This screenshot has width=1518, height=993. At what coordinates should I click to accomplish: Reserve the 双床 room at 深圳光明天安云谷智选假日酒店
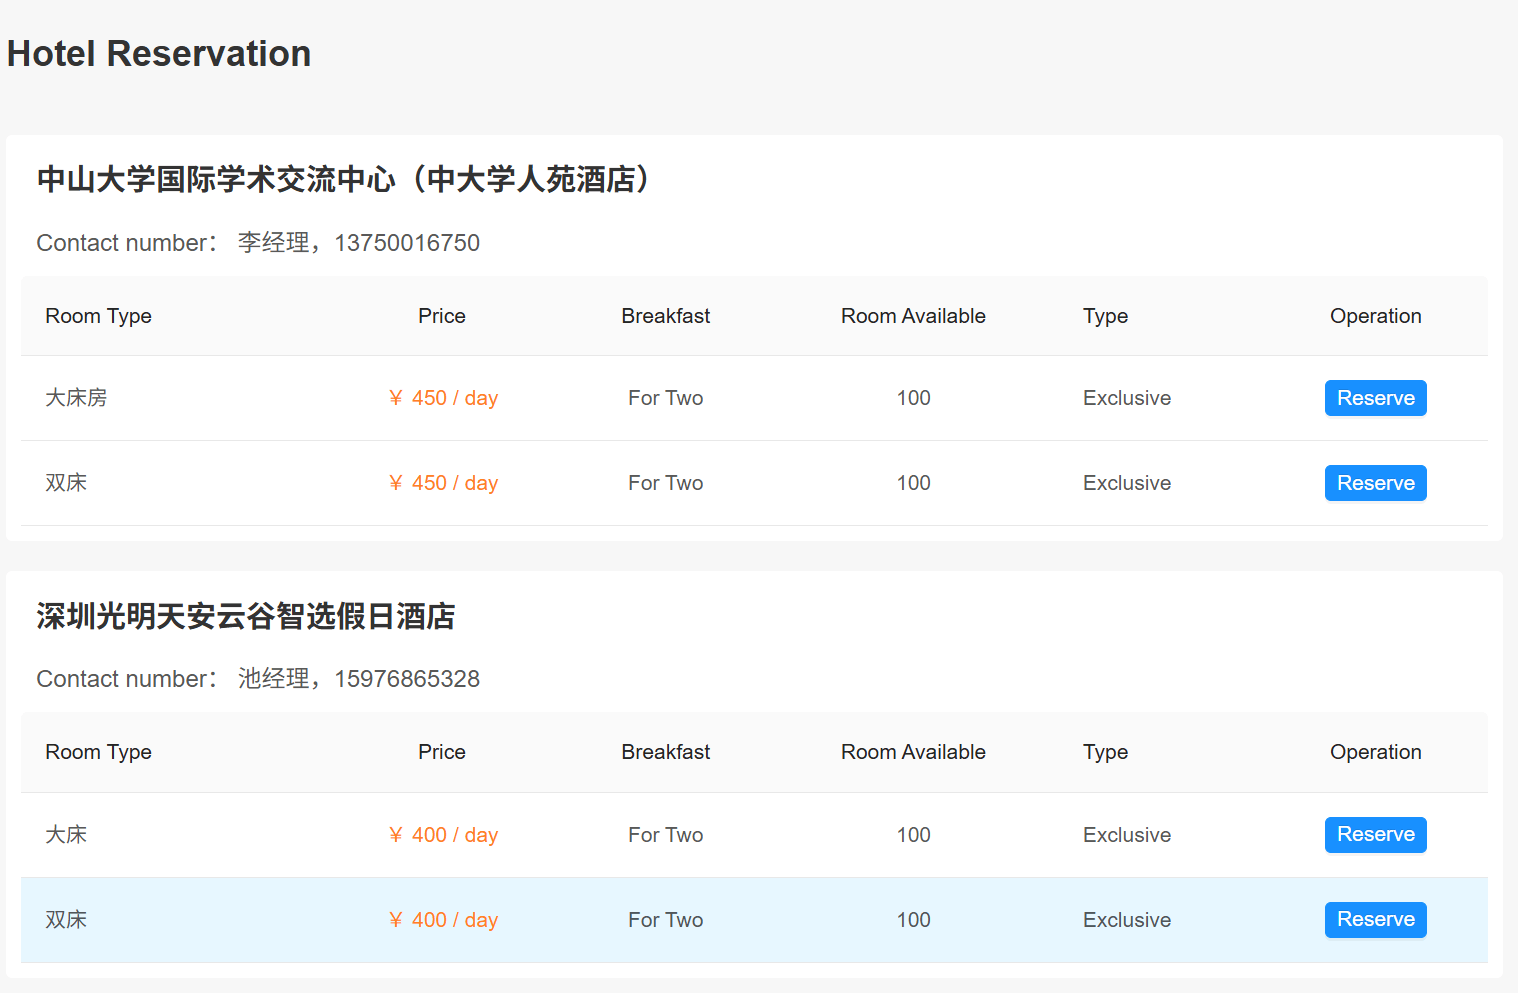[1375, 919]
